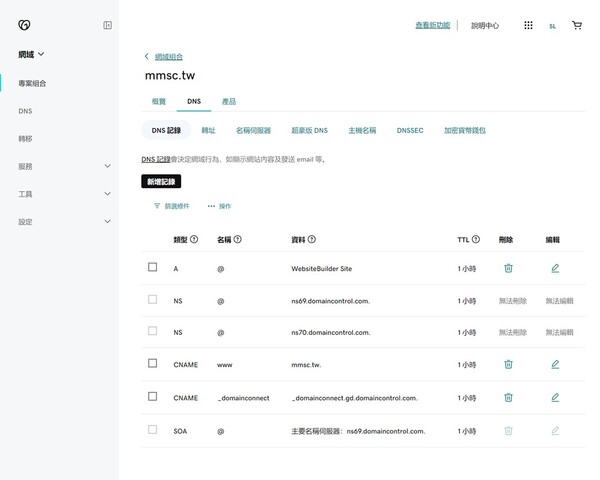
Task: Check the A record checkbox
Action: 152,267
